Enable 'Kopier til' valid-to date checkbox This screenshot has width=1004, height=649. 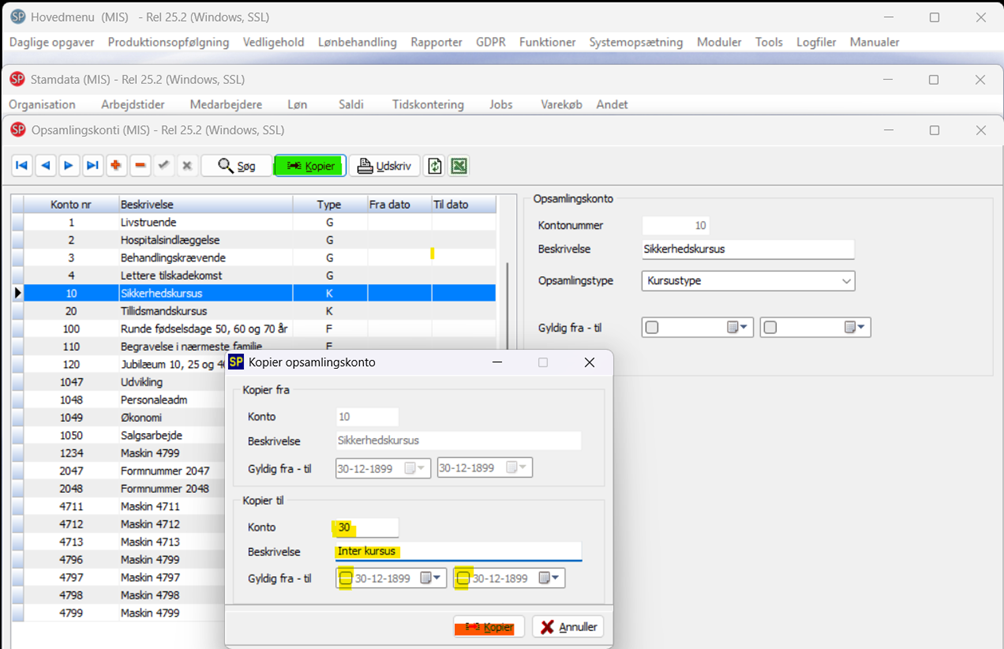coord(463,578)
